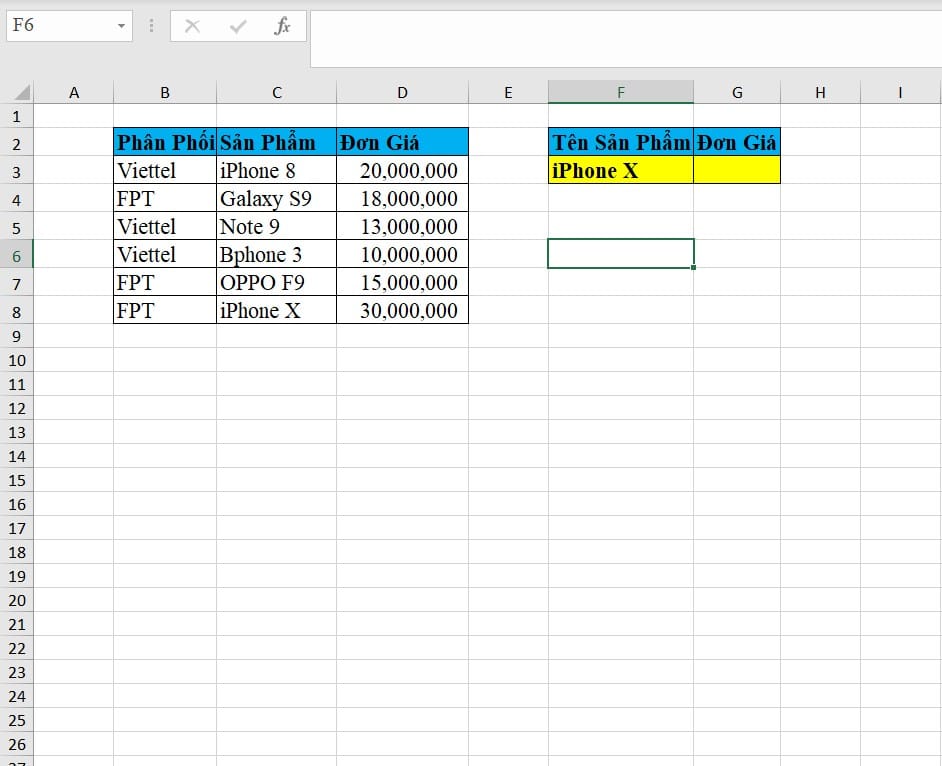Viewport: 942px width, 766px height.
Task: Click the yellow 'iPhone X' cell in column F
Action: (621, 170)
